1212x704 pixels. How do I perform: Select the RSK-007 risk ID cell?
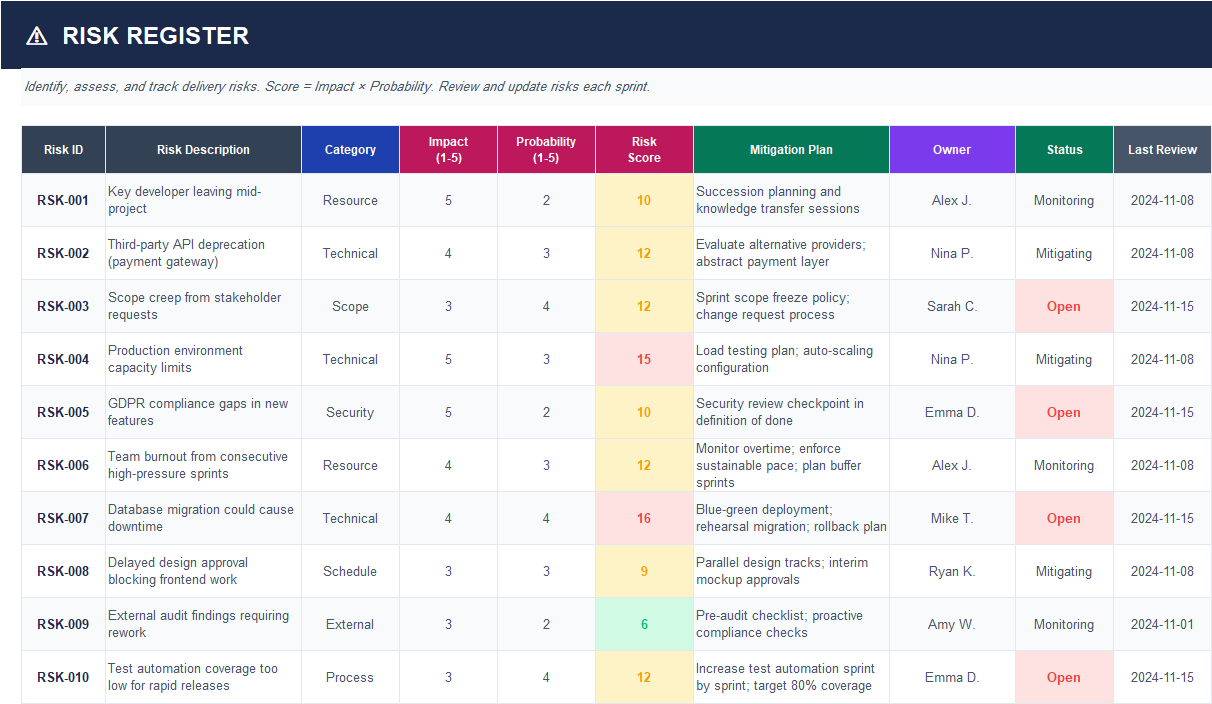62,518
